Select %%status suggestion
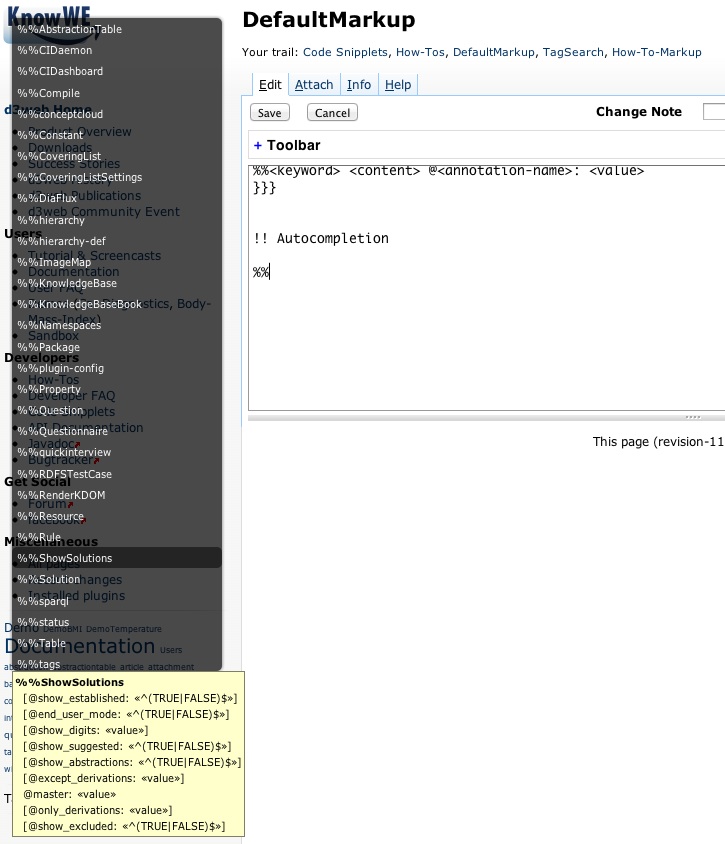Screen dimensions: 725x844 (x=117, y=622)
